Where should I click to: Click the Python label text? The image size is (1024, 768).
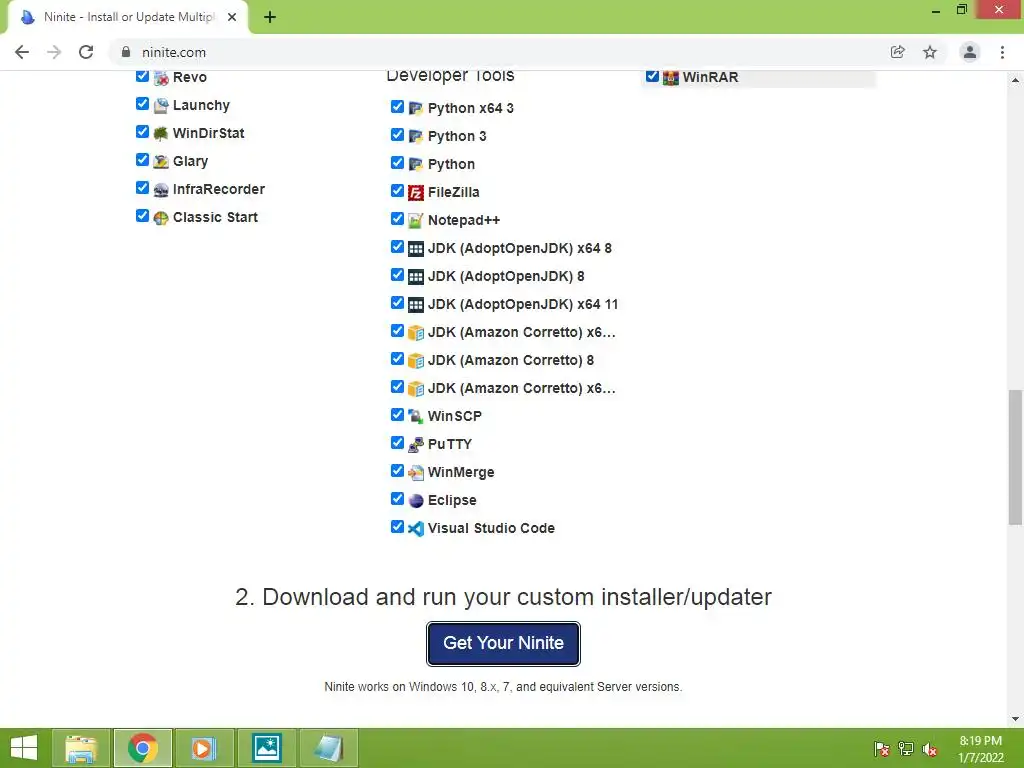point(451,164)
